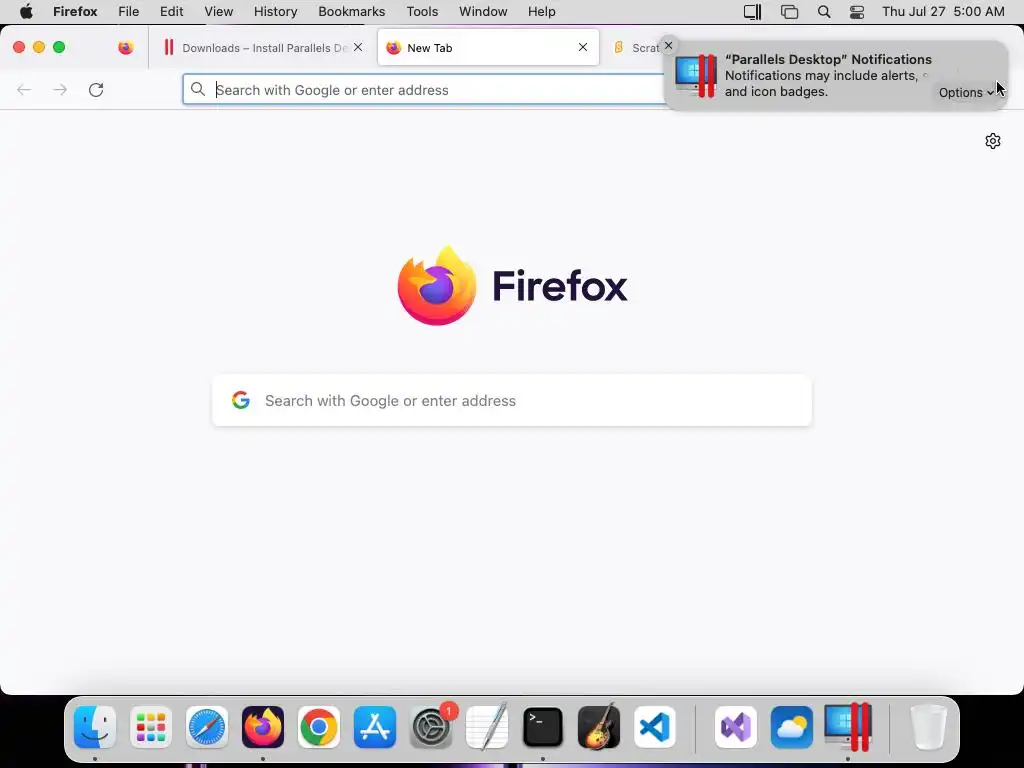Open Visual Studio from the Dock
Image resolution: width=1024 pixels, height=768 pixels.
click(736, 727)
